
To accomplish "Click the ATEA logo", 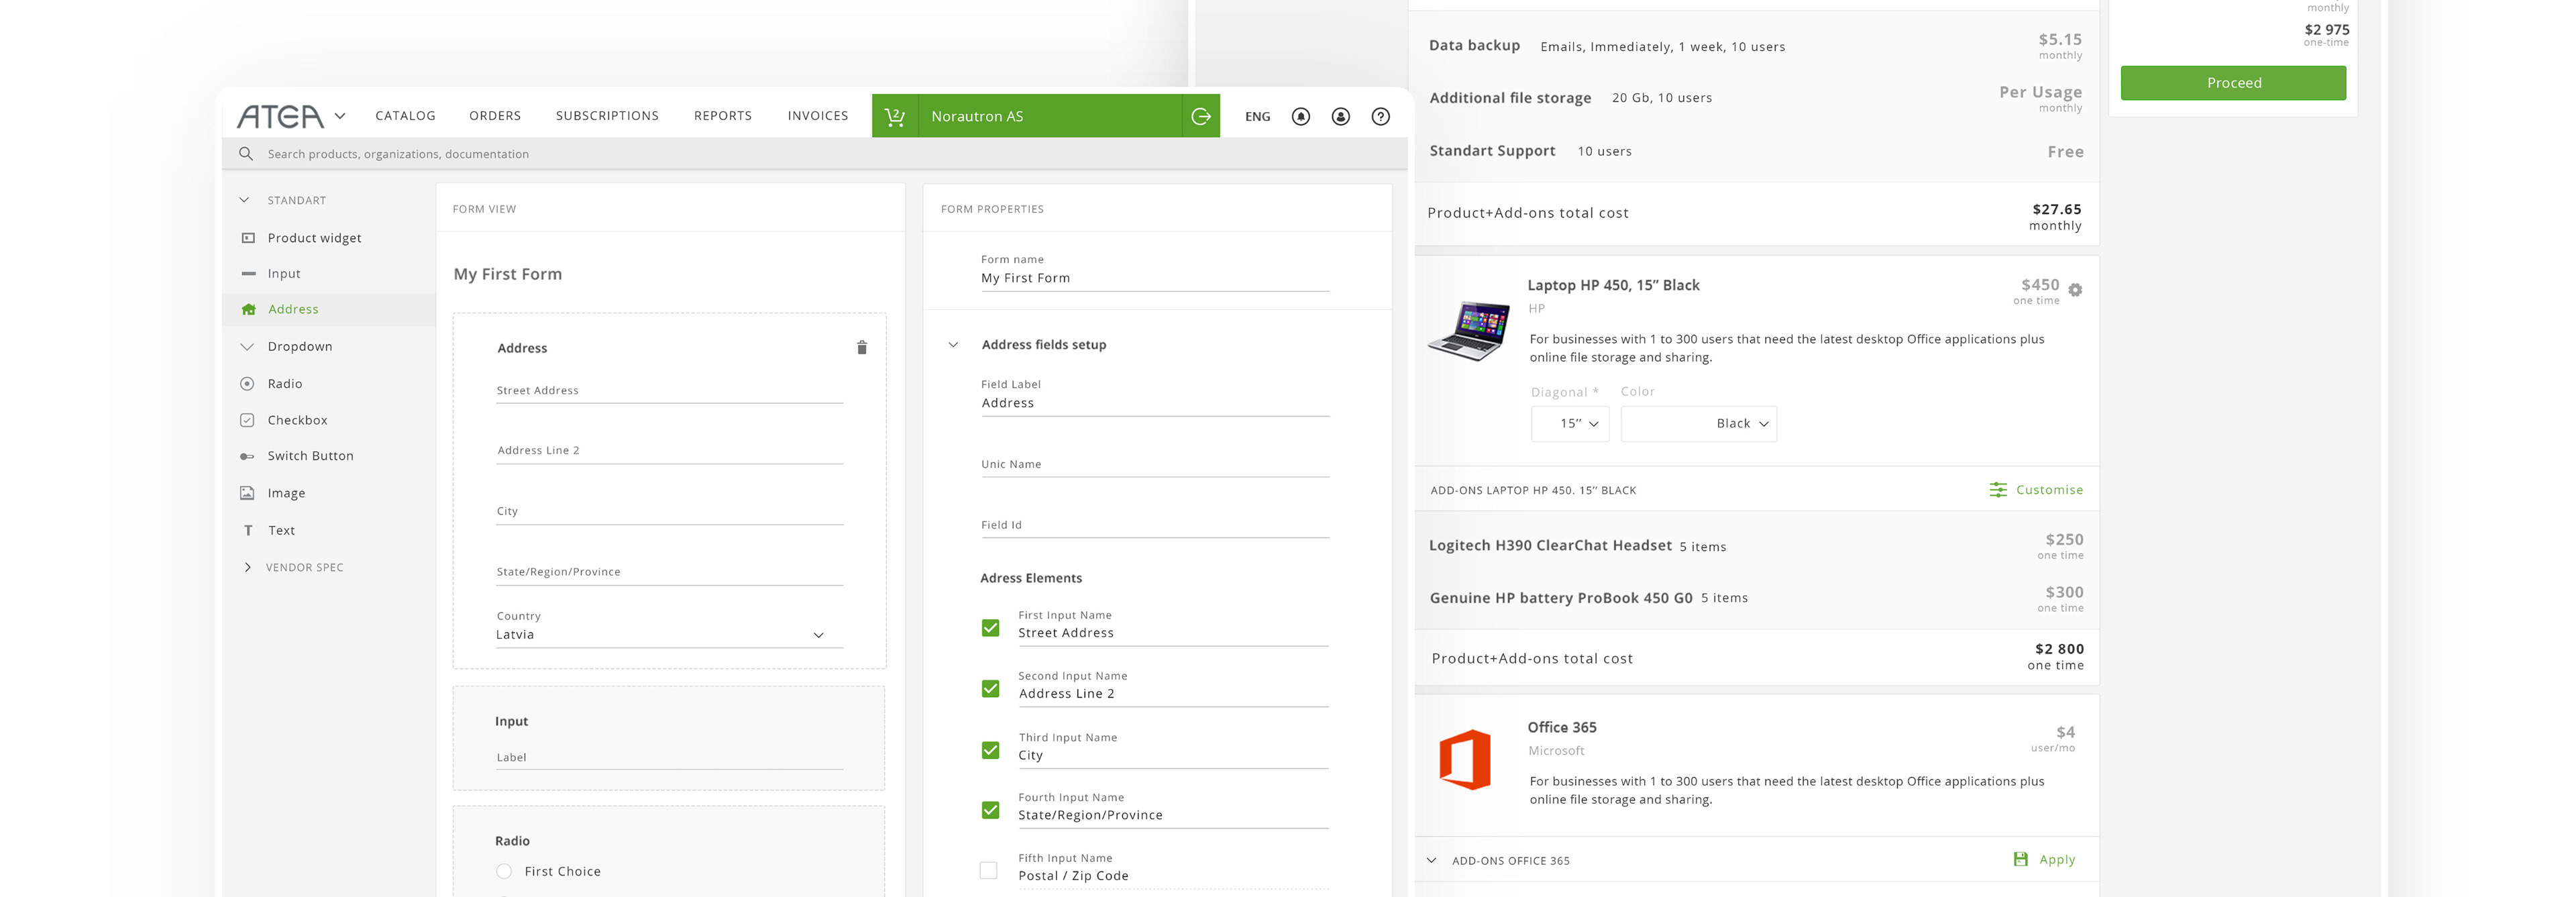I will 280,117.
